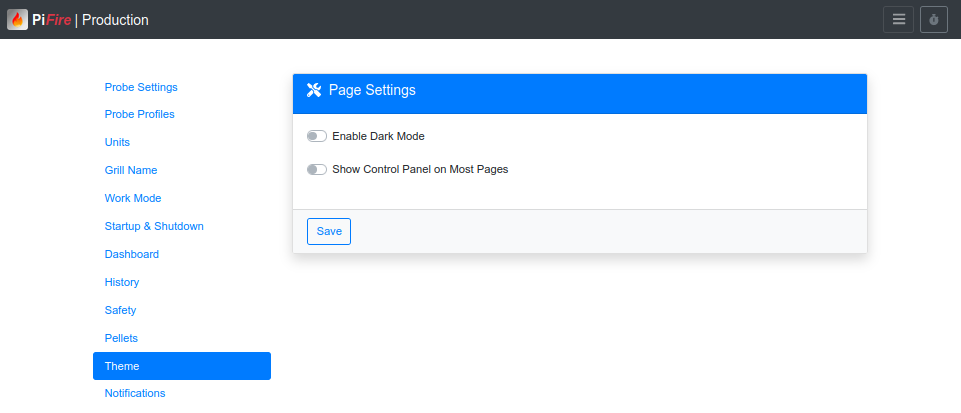Image resolution: width=961 pixels, height=413 pixels.
Task: Open the hamburger navigation menu
Action: [898, 20]
